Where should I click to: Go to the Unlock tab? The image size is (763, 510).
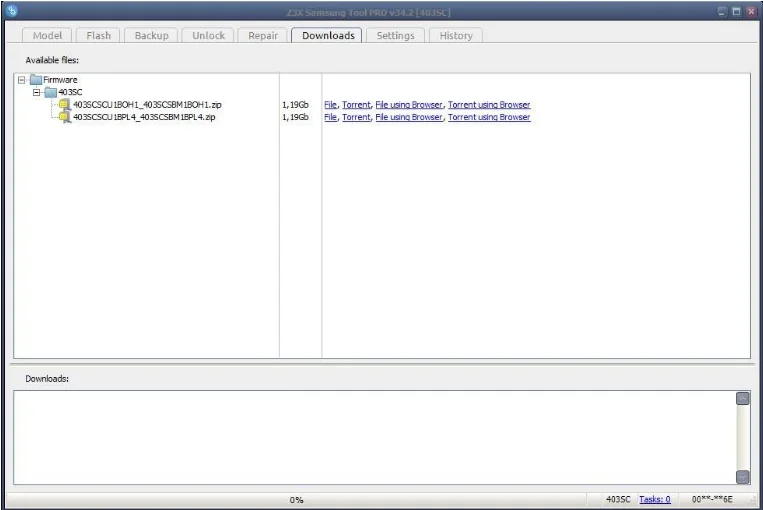[x=208, y=36]
